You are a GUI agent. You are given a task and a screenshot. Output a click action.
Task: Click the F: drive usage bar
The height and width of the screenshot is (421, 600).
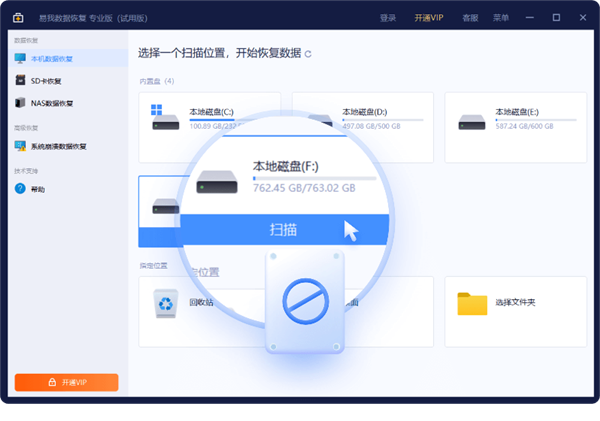[x=315, y=178]
